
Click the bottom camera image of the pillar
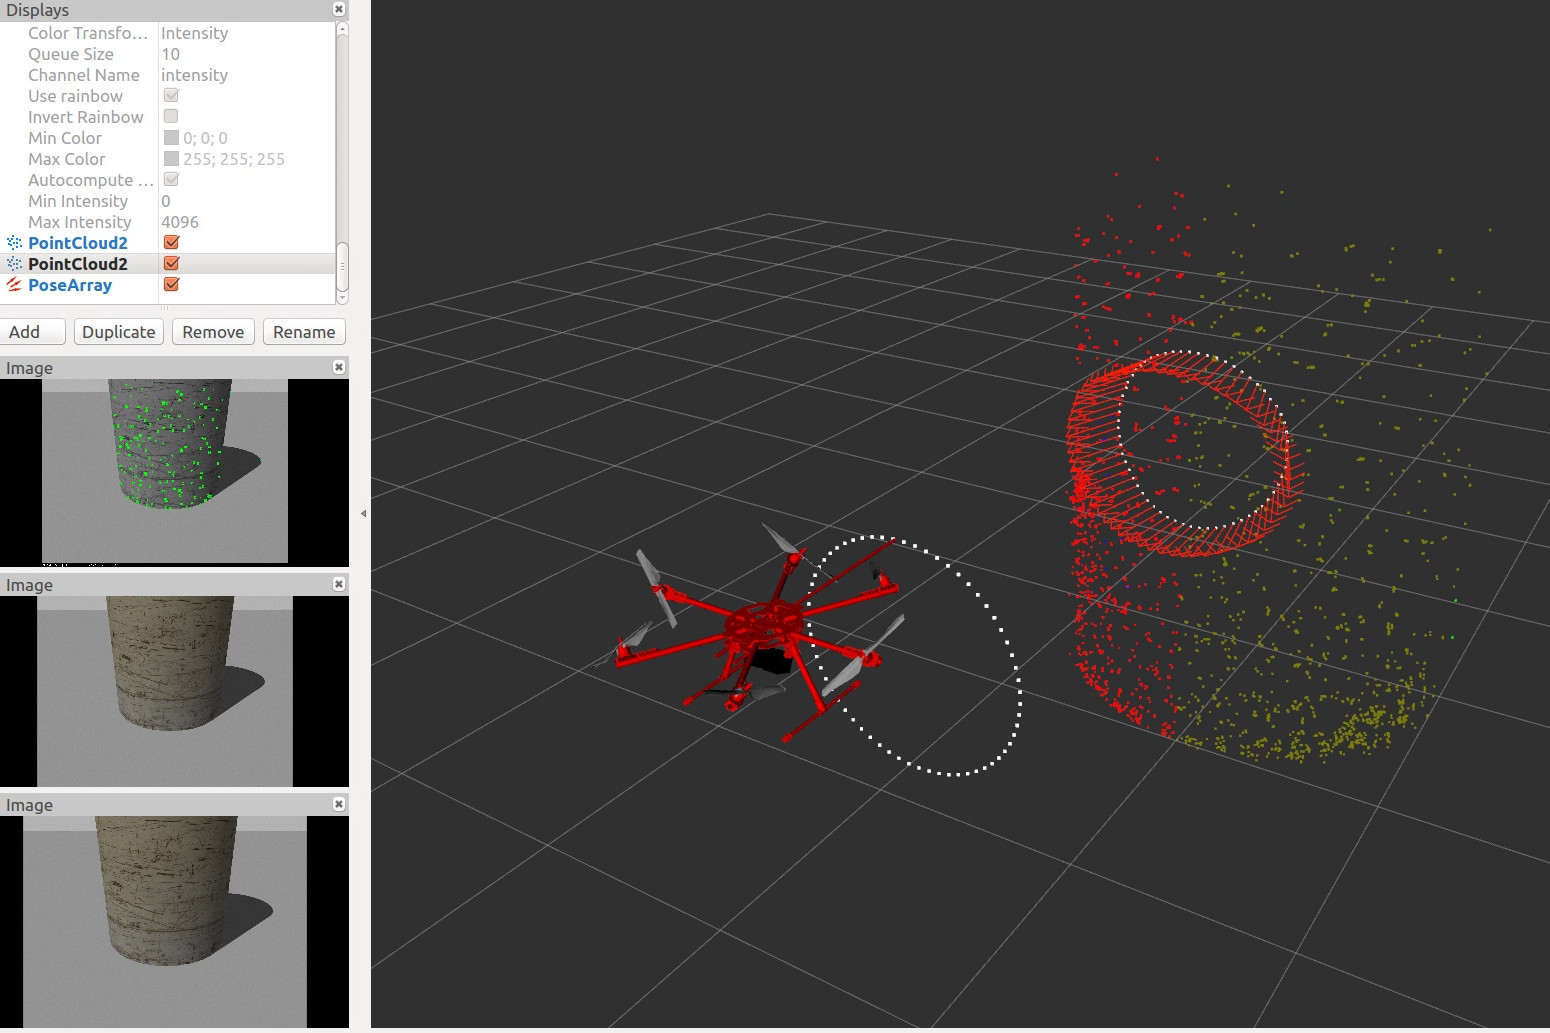(x=165, y=921)
